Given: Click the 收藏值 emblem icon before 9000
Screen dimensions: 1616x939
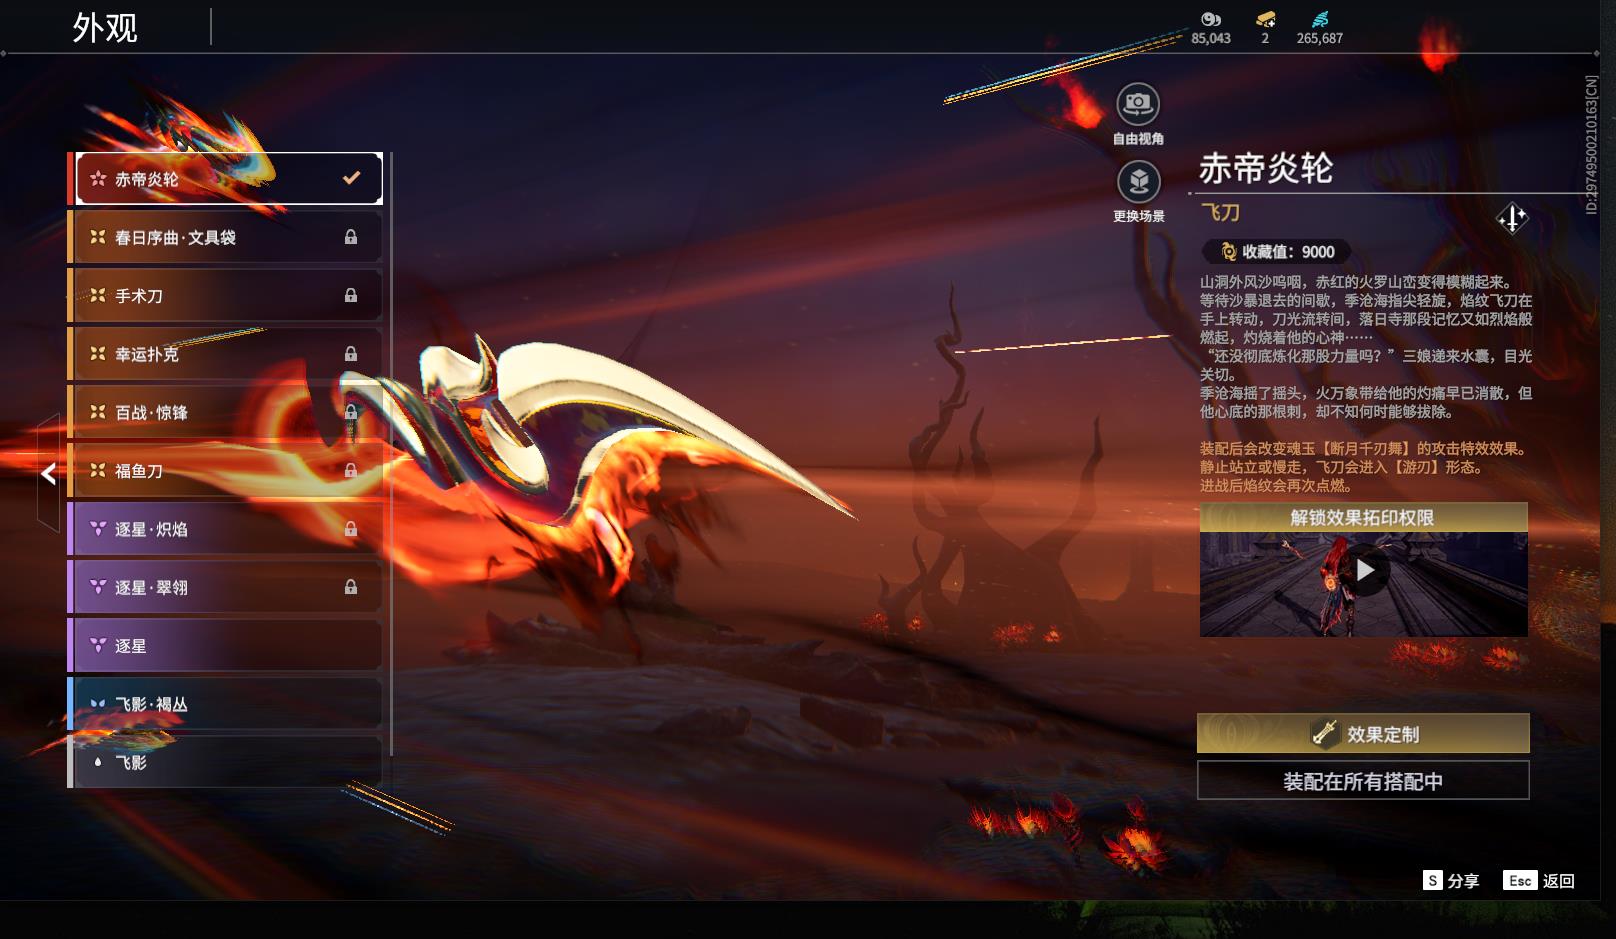Looking at the screenshot, I should [x=1227, y=250].
